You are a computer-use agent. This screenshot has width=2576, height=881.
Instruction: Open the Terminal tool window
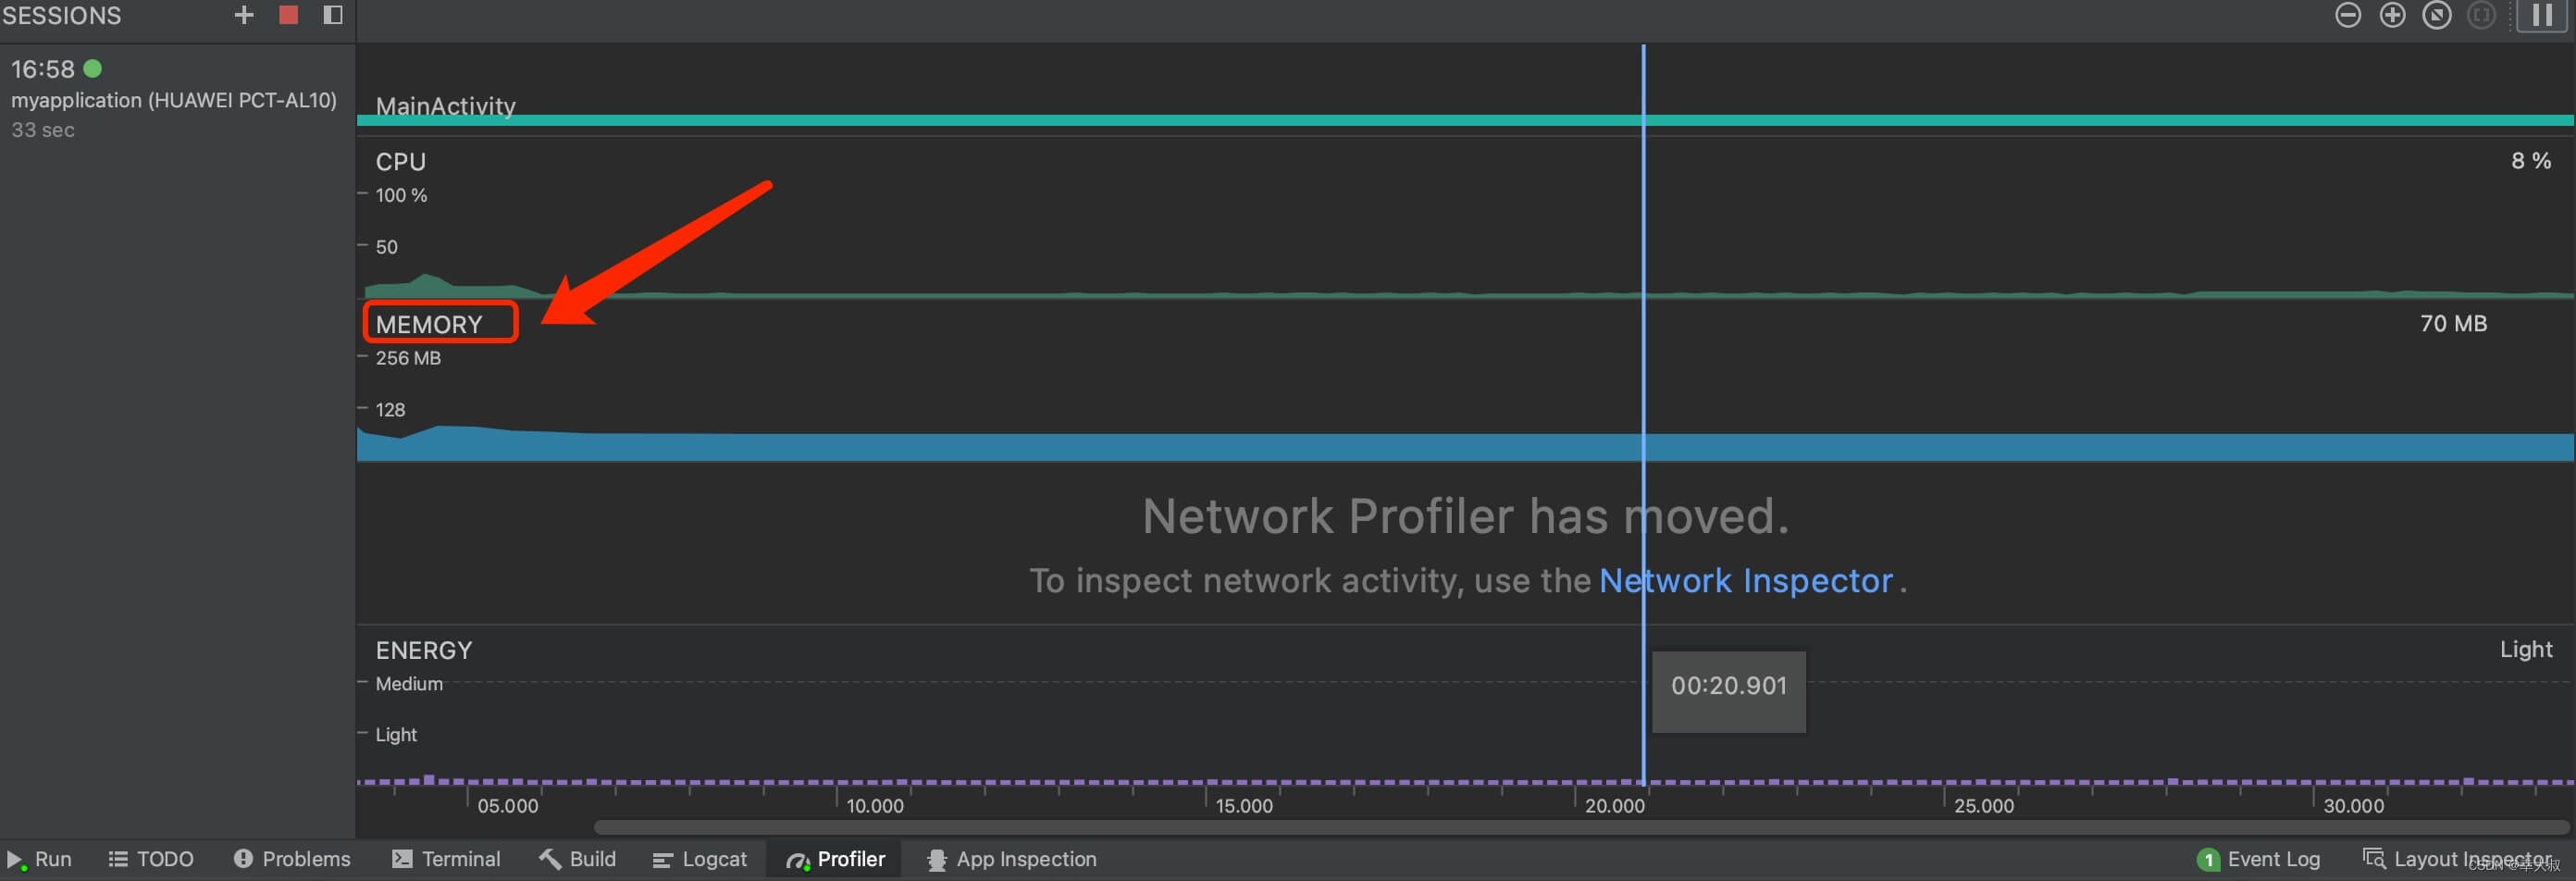click(446, 859)
